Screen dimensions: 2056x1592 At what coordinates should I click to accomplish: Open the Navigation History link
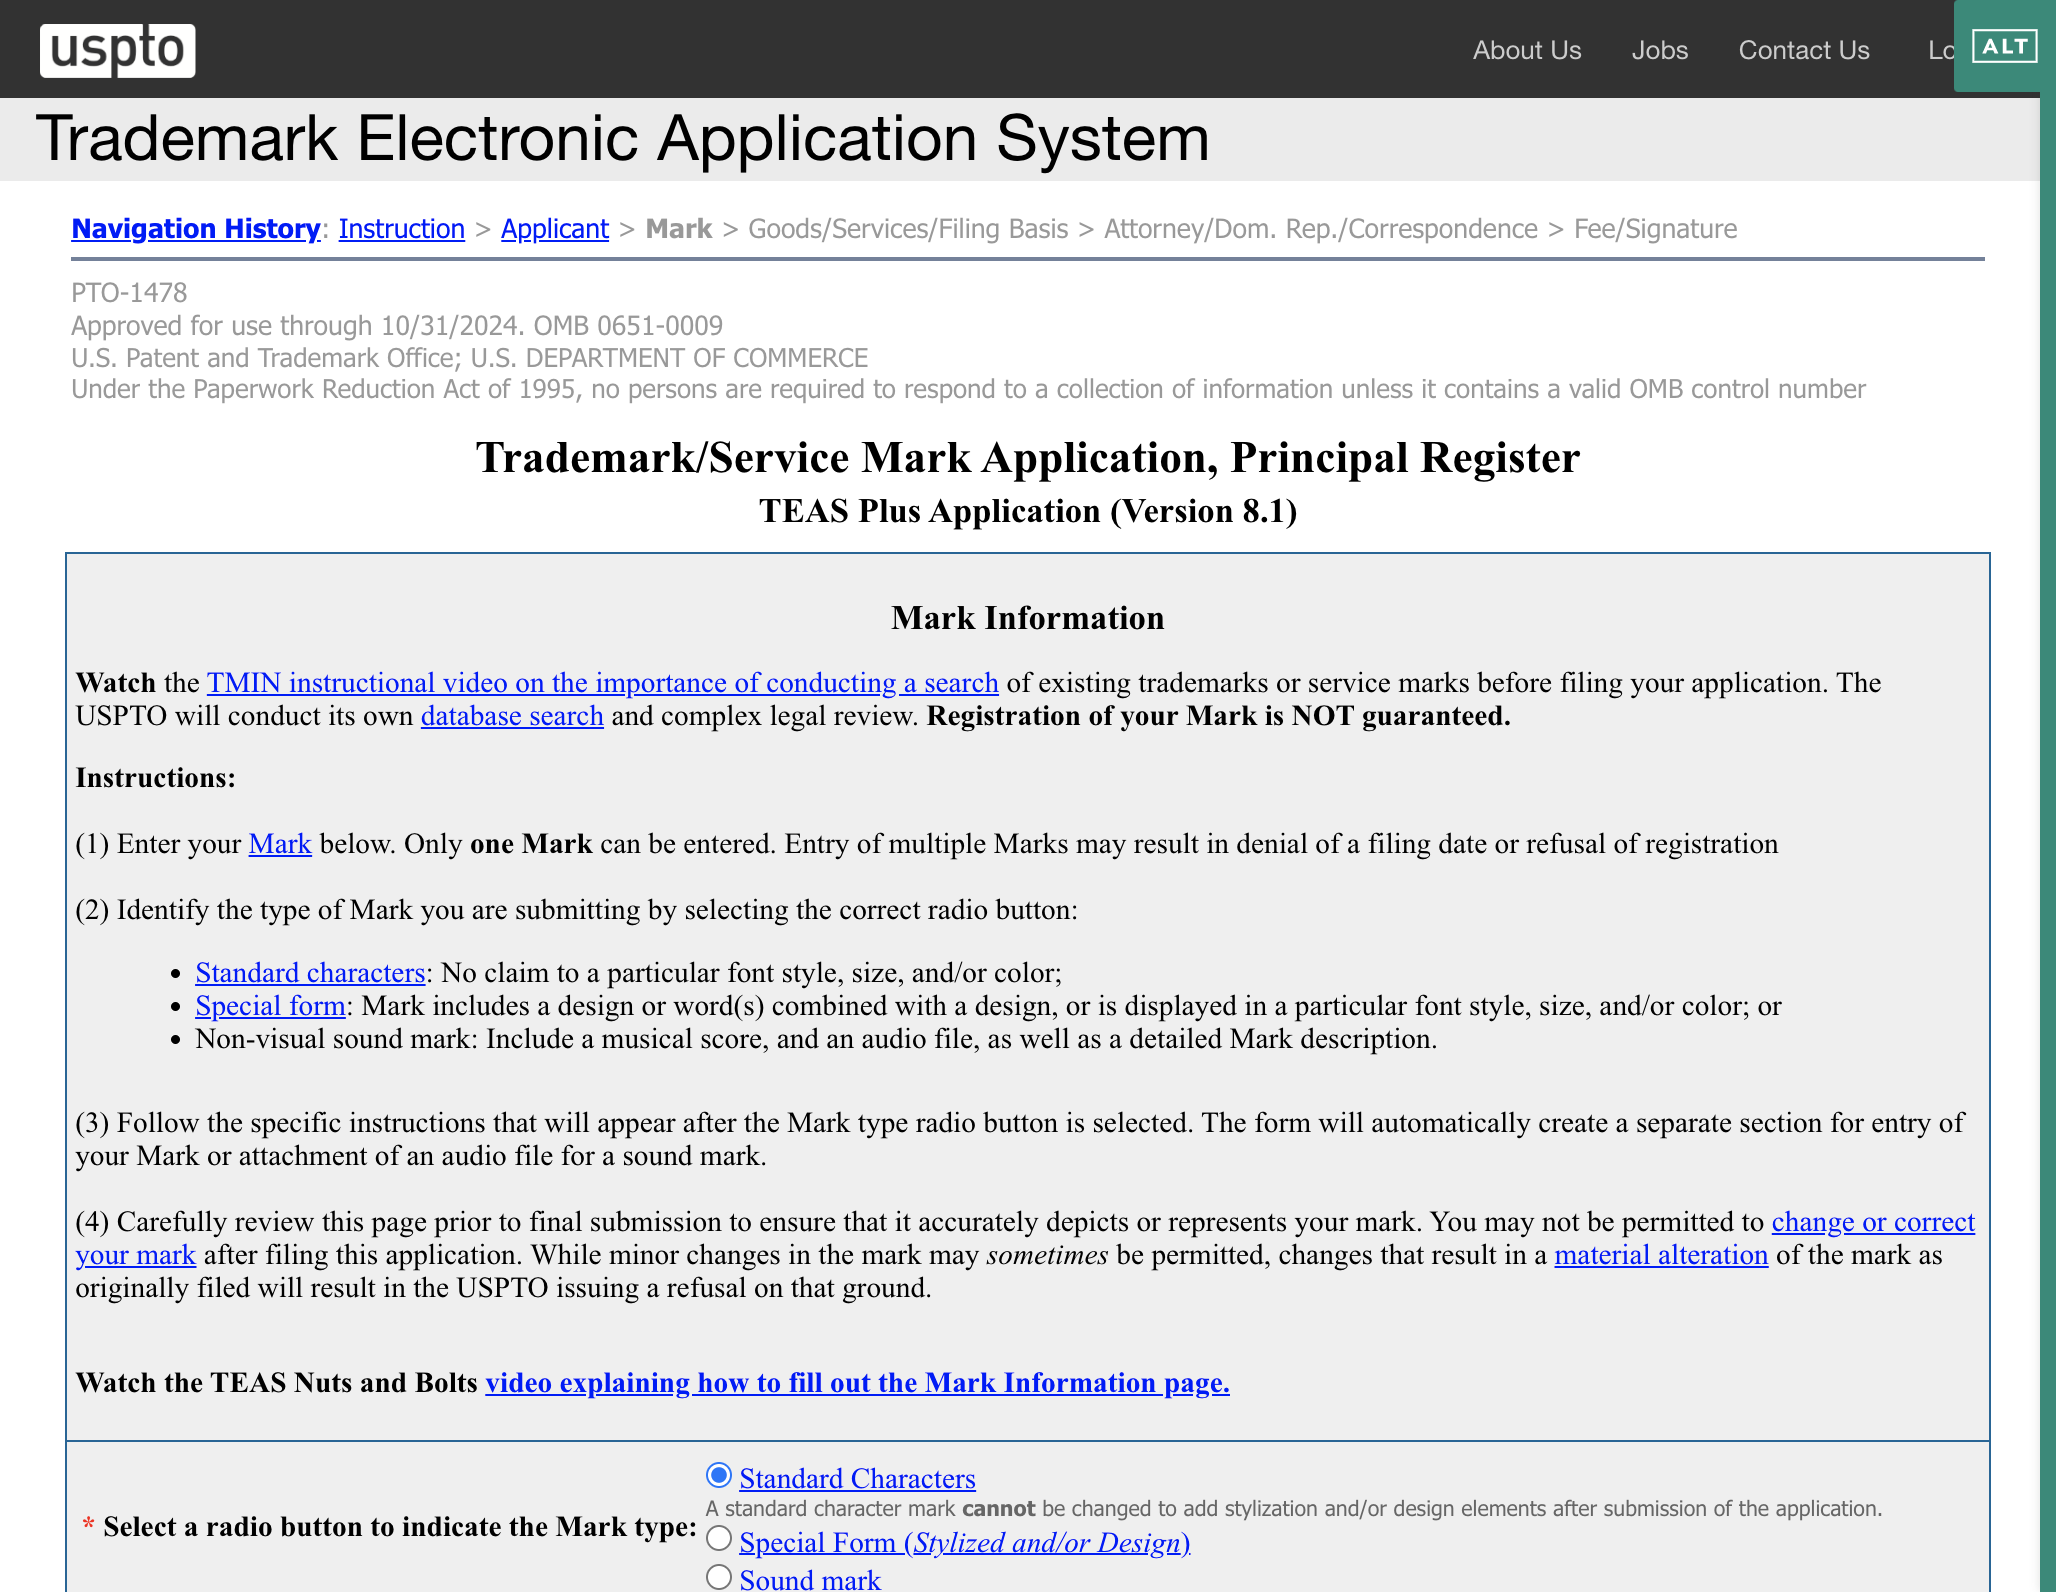196,229
